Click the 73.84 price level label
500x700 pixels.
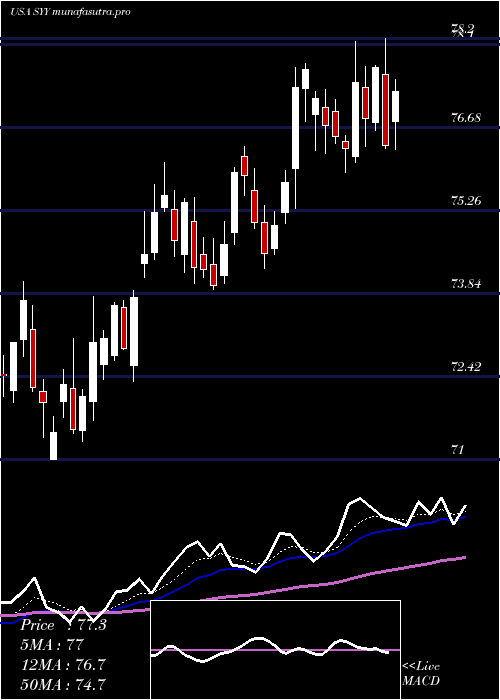tap(466, 283)
